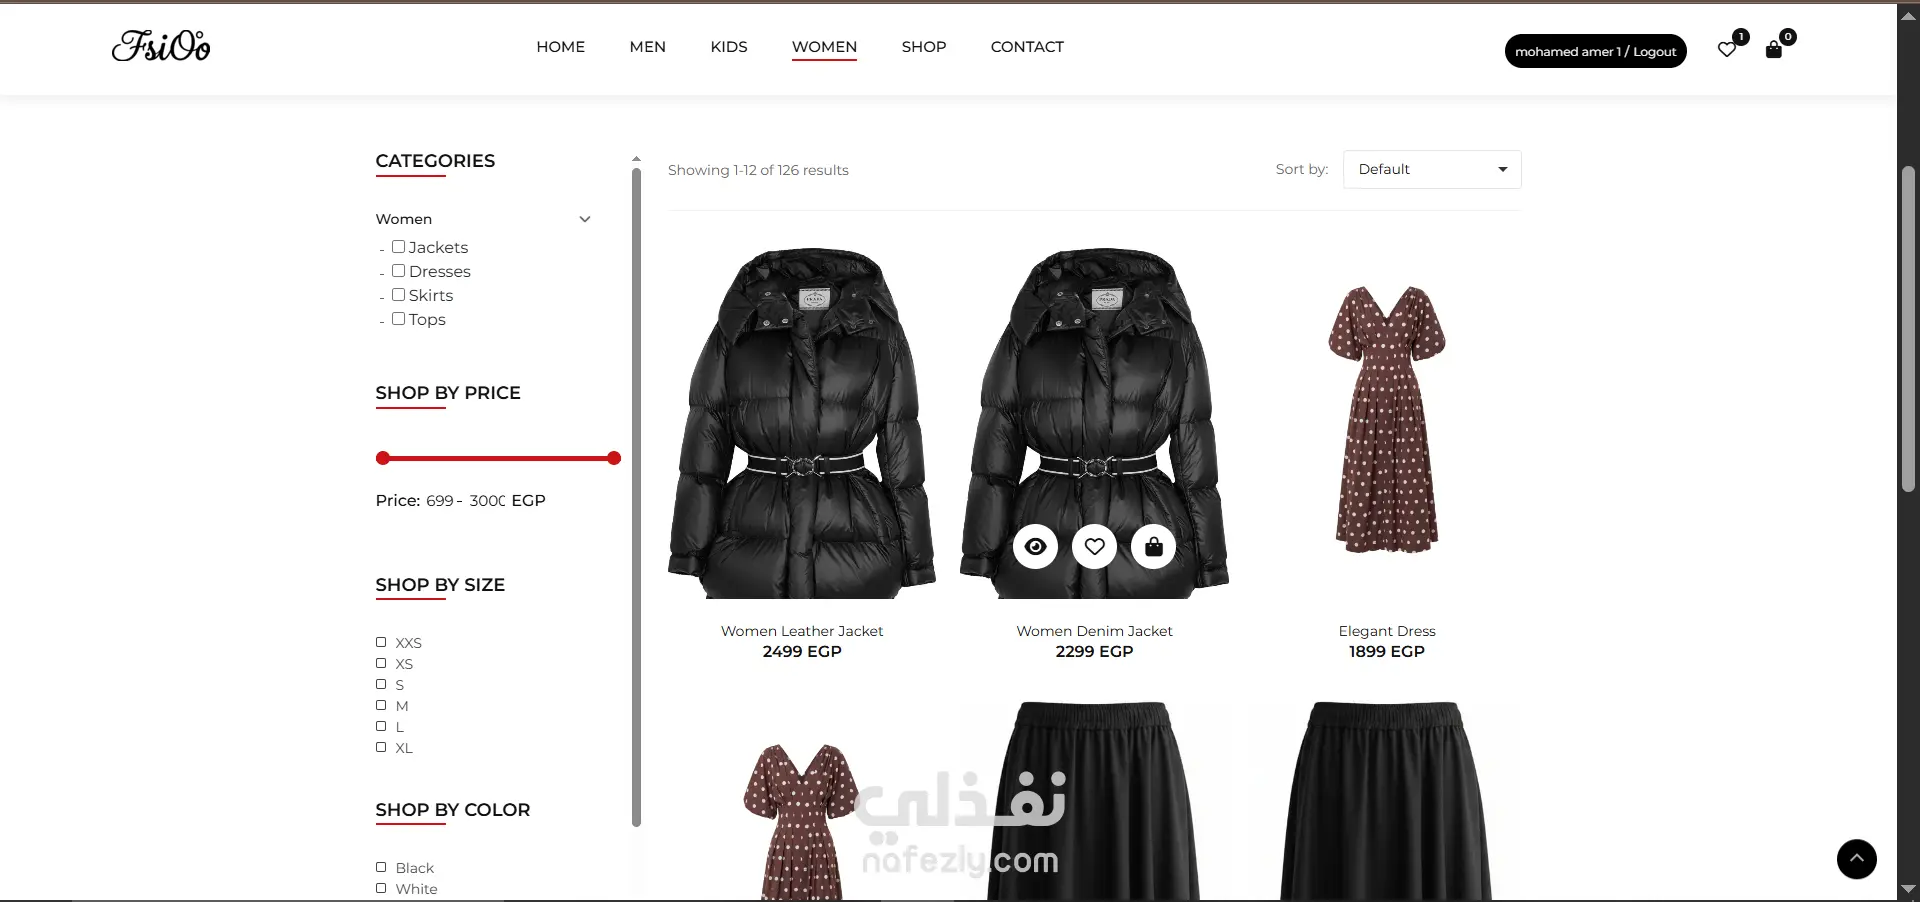Go to the MEN menu page
The height and width of the screenshot is (902, 1920).
pos(648,47)
